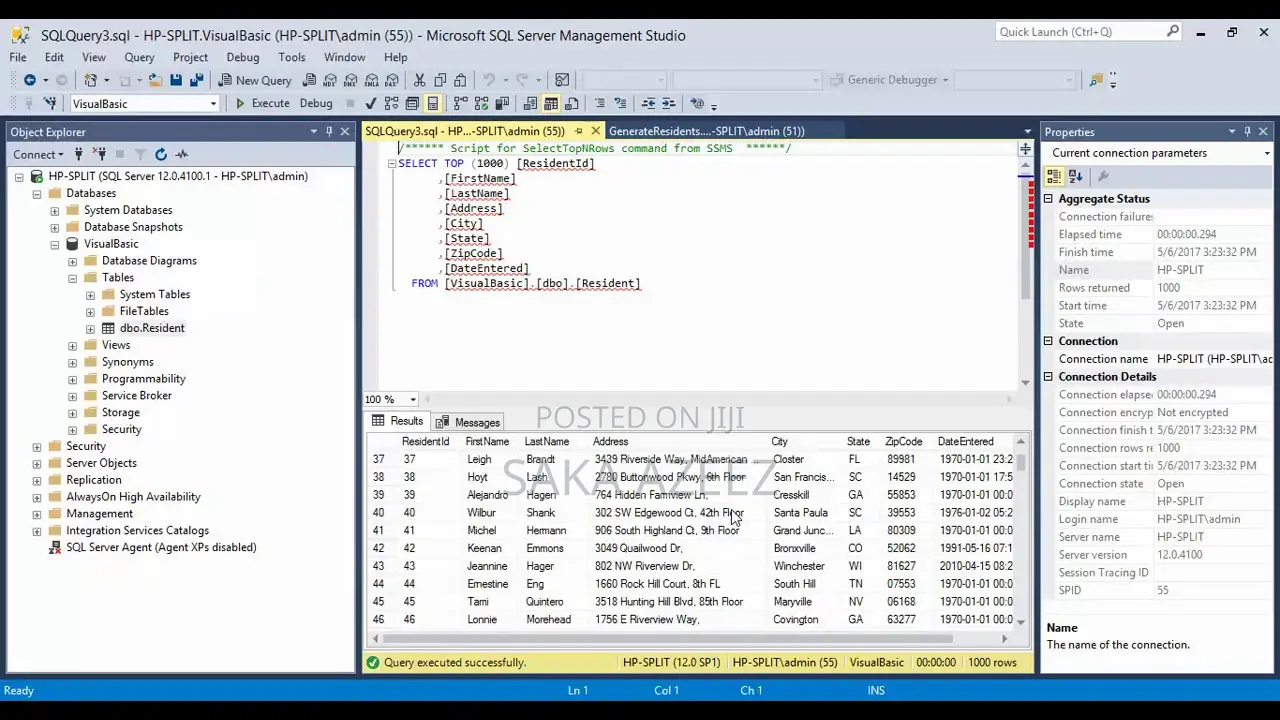Open the VisualBasic database dropdown
The image size is (1280, 720).
[x=213, y=104]
